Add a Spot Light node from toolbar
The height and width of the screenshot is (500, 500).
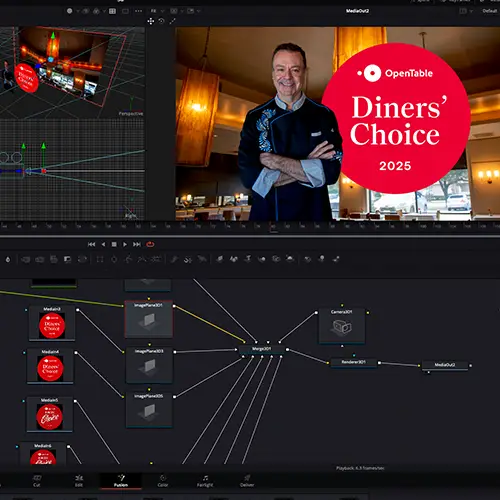pos(290,259)
